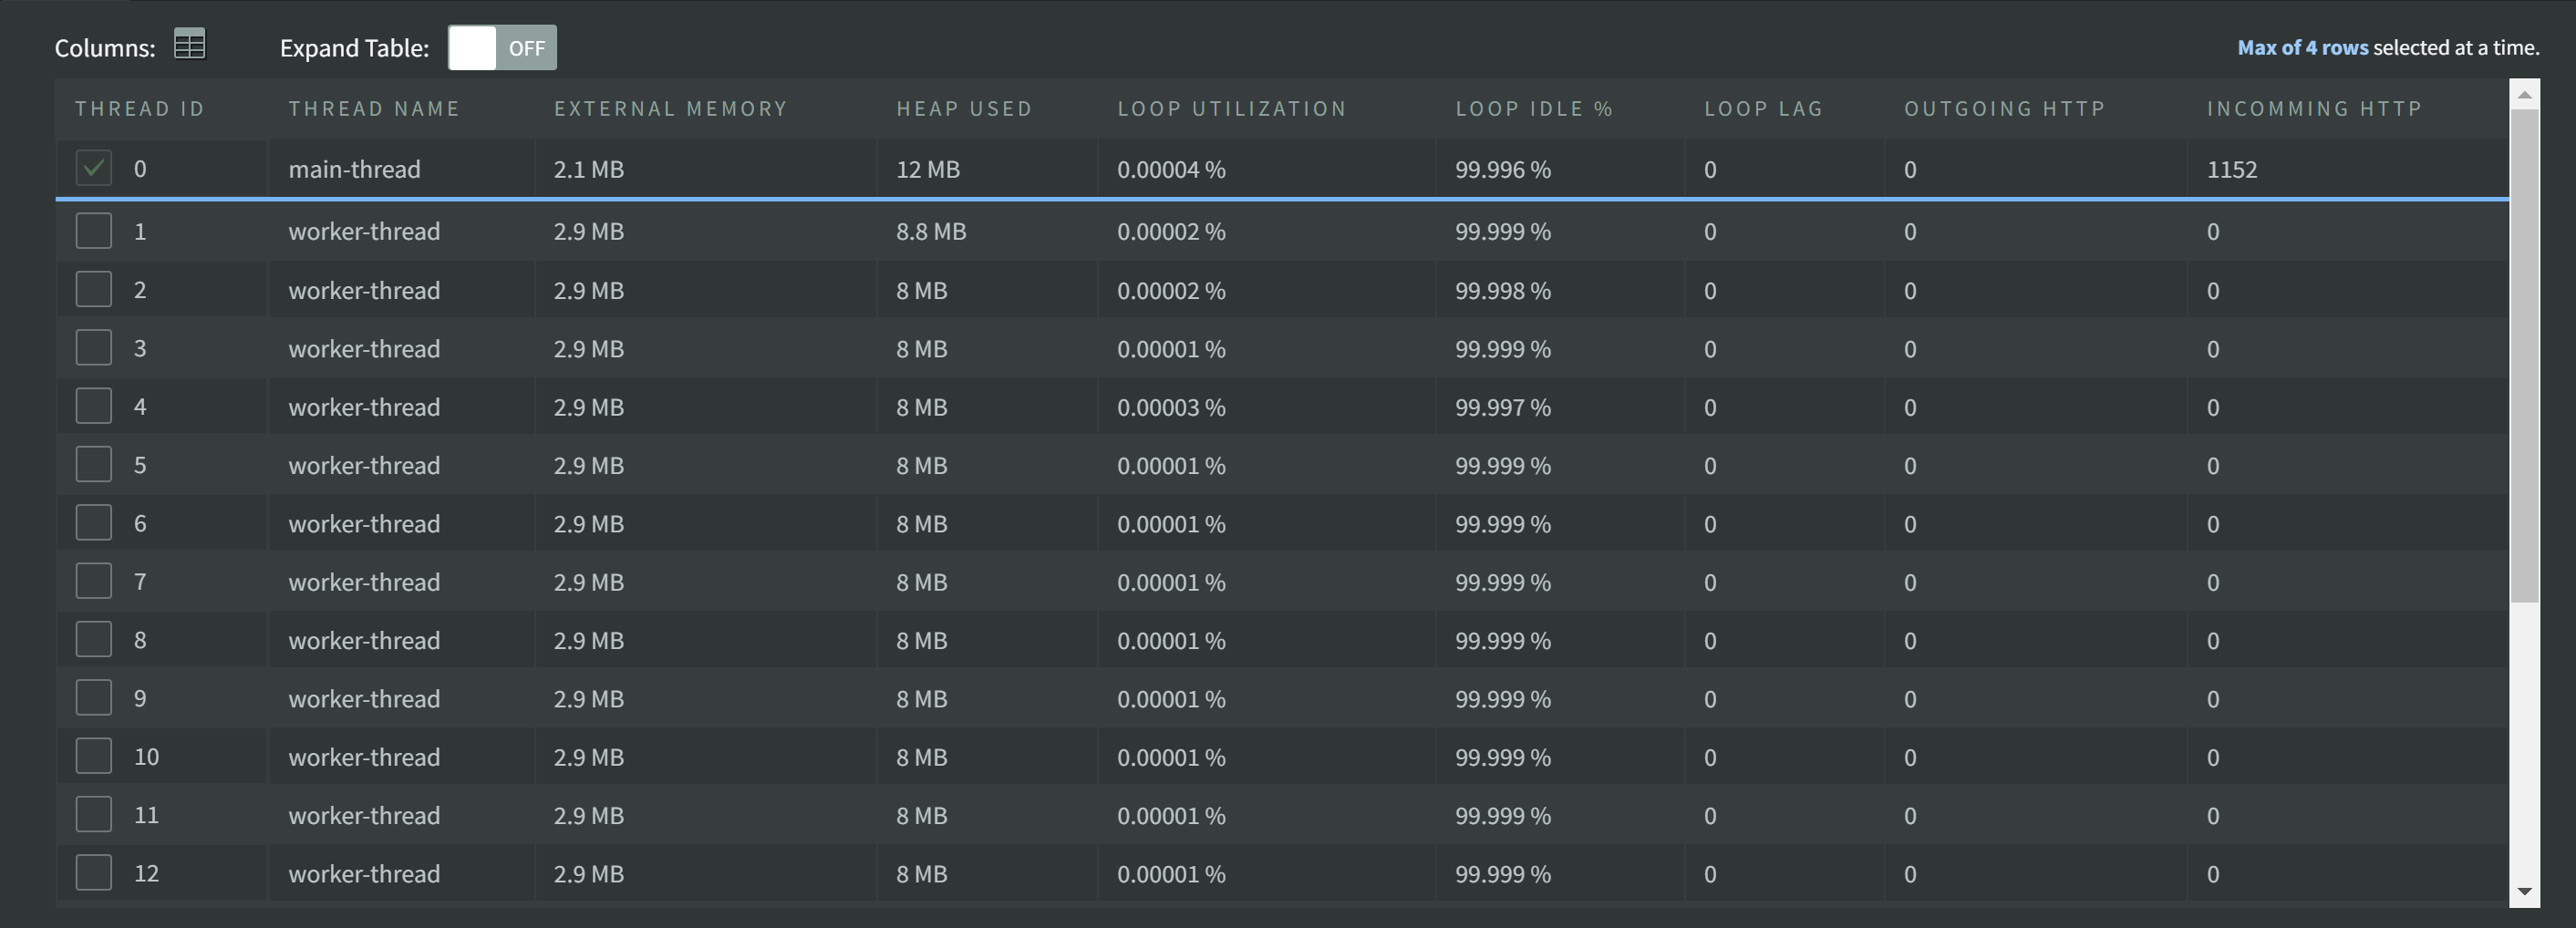This screenshot has height=928, width=2576.
Task: Sort by the Loop Idle % column header
Action: 1534,108
